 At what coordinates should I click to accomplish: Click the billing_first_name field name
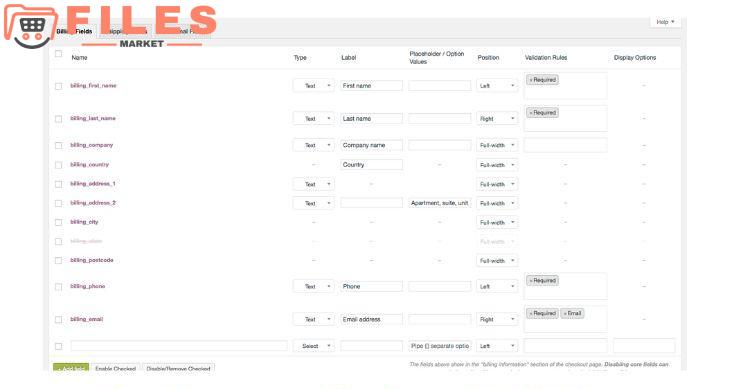pyautogui.click(x=93, y=86)
